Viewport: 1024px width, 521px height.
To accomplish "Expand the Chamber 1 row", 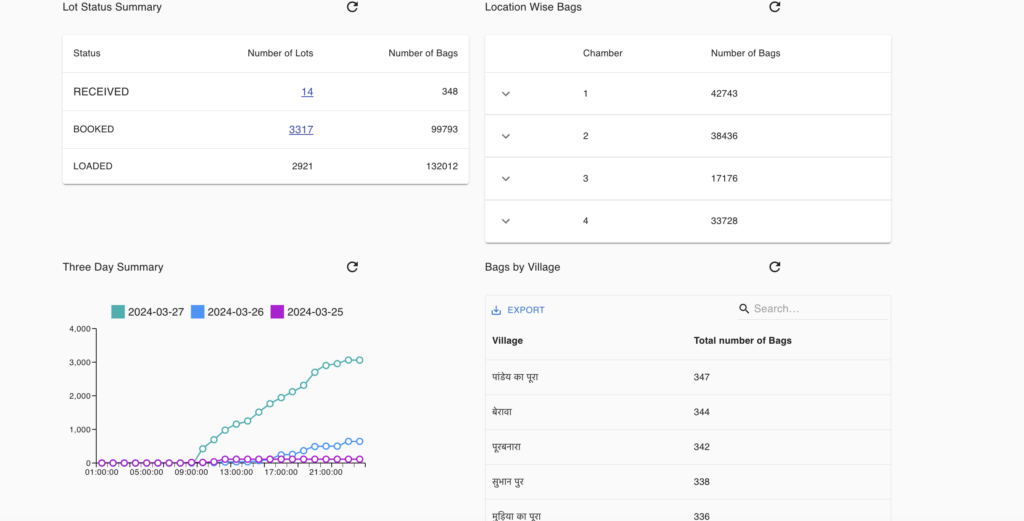I will [506, 94].
